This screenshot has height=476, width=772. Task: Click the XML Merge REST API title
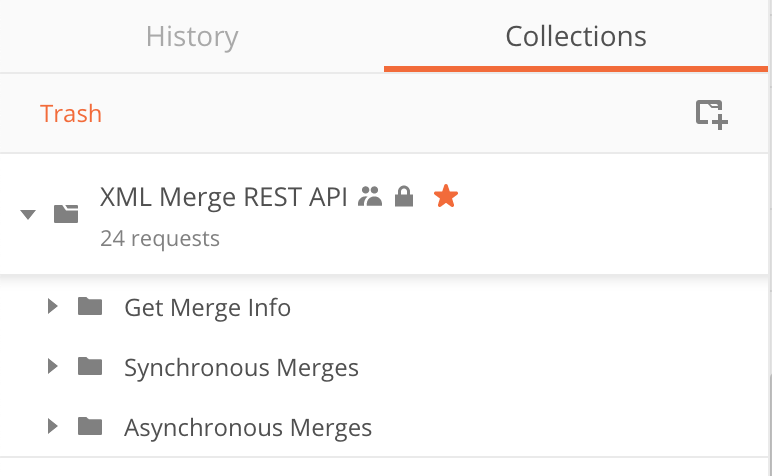tap(224, 197)
